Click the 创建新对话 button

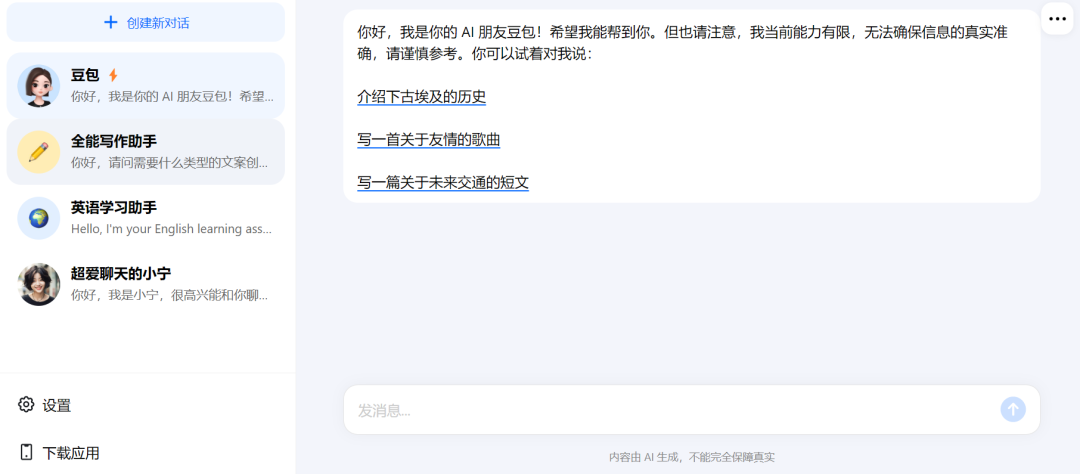tap(145, 23)
